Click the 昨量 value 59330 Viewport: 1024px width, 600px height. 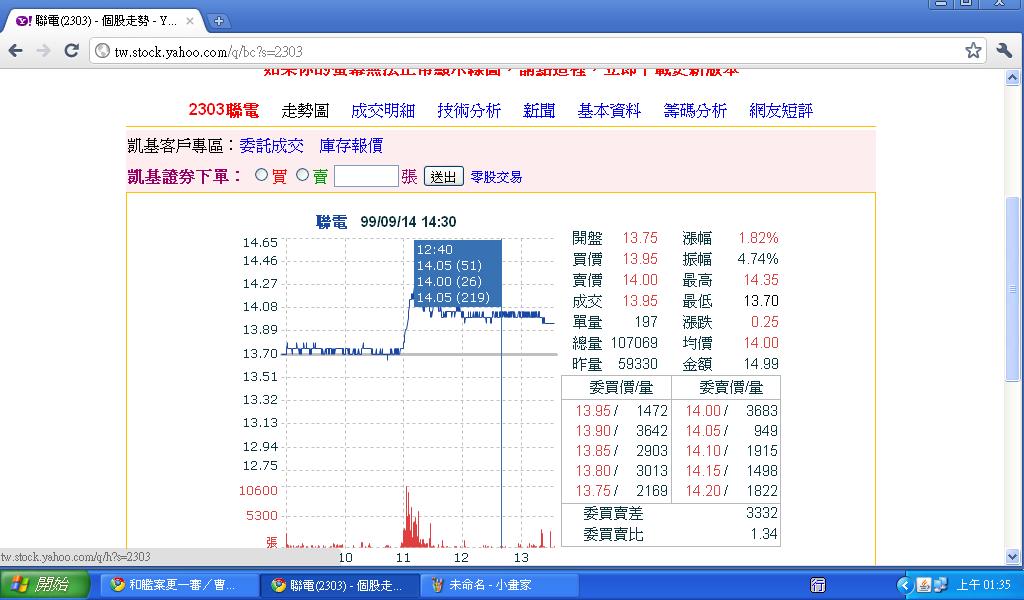(x=638, y=364)
